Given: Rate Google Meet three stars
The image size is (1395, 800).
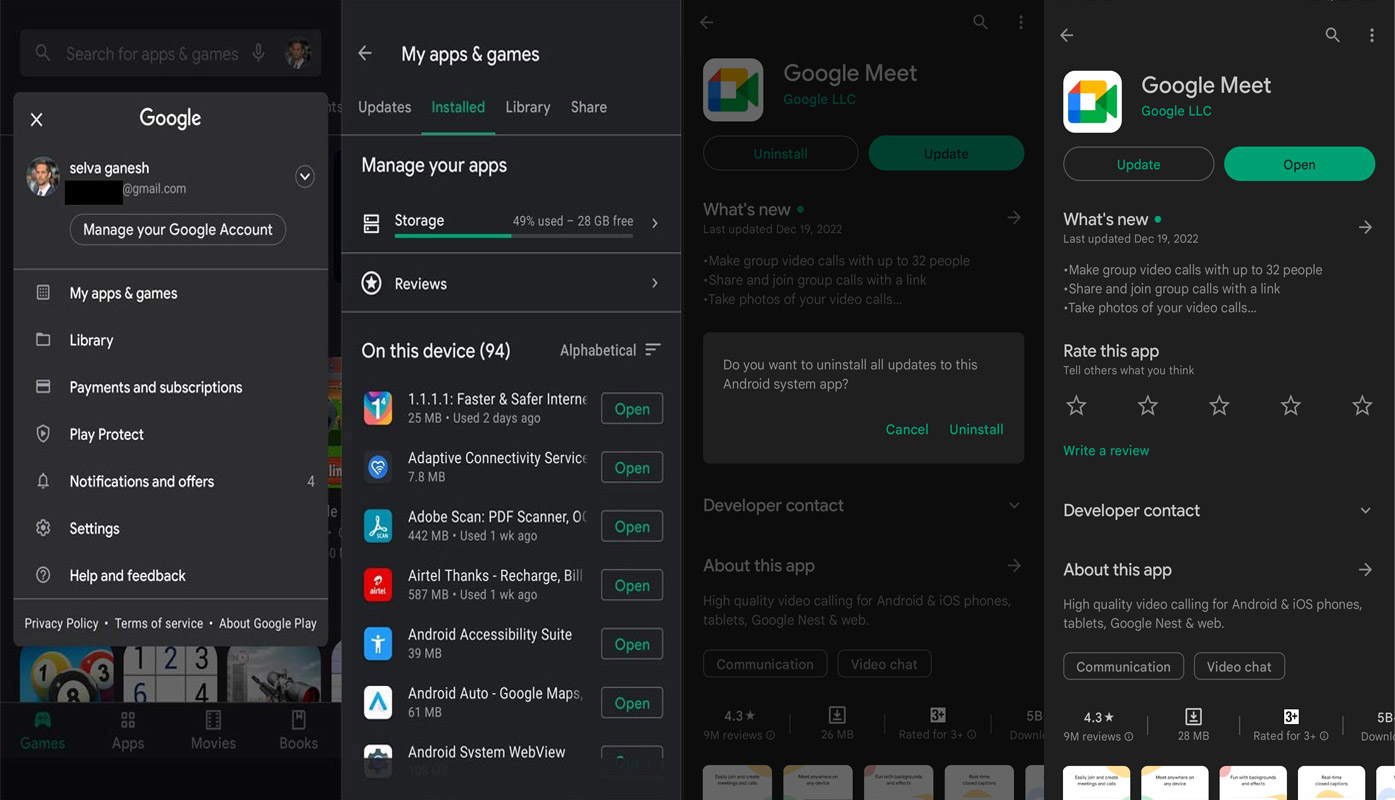Looking at the screenshot, I should (x=1219, y=405).
